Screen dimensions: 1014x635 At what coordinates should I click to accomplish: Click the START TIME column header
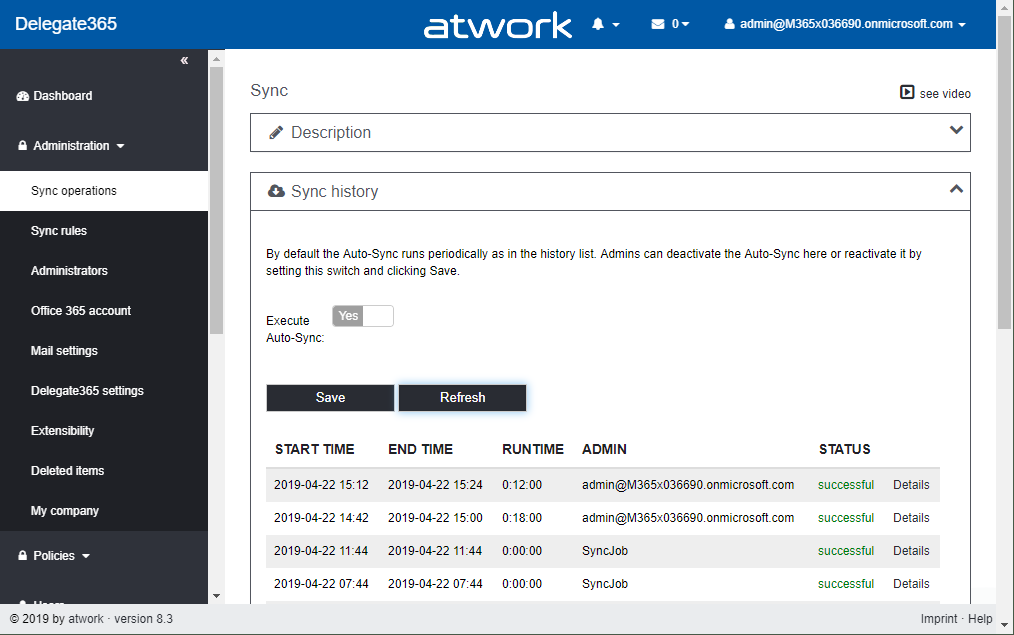point(314,449)
